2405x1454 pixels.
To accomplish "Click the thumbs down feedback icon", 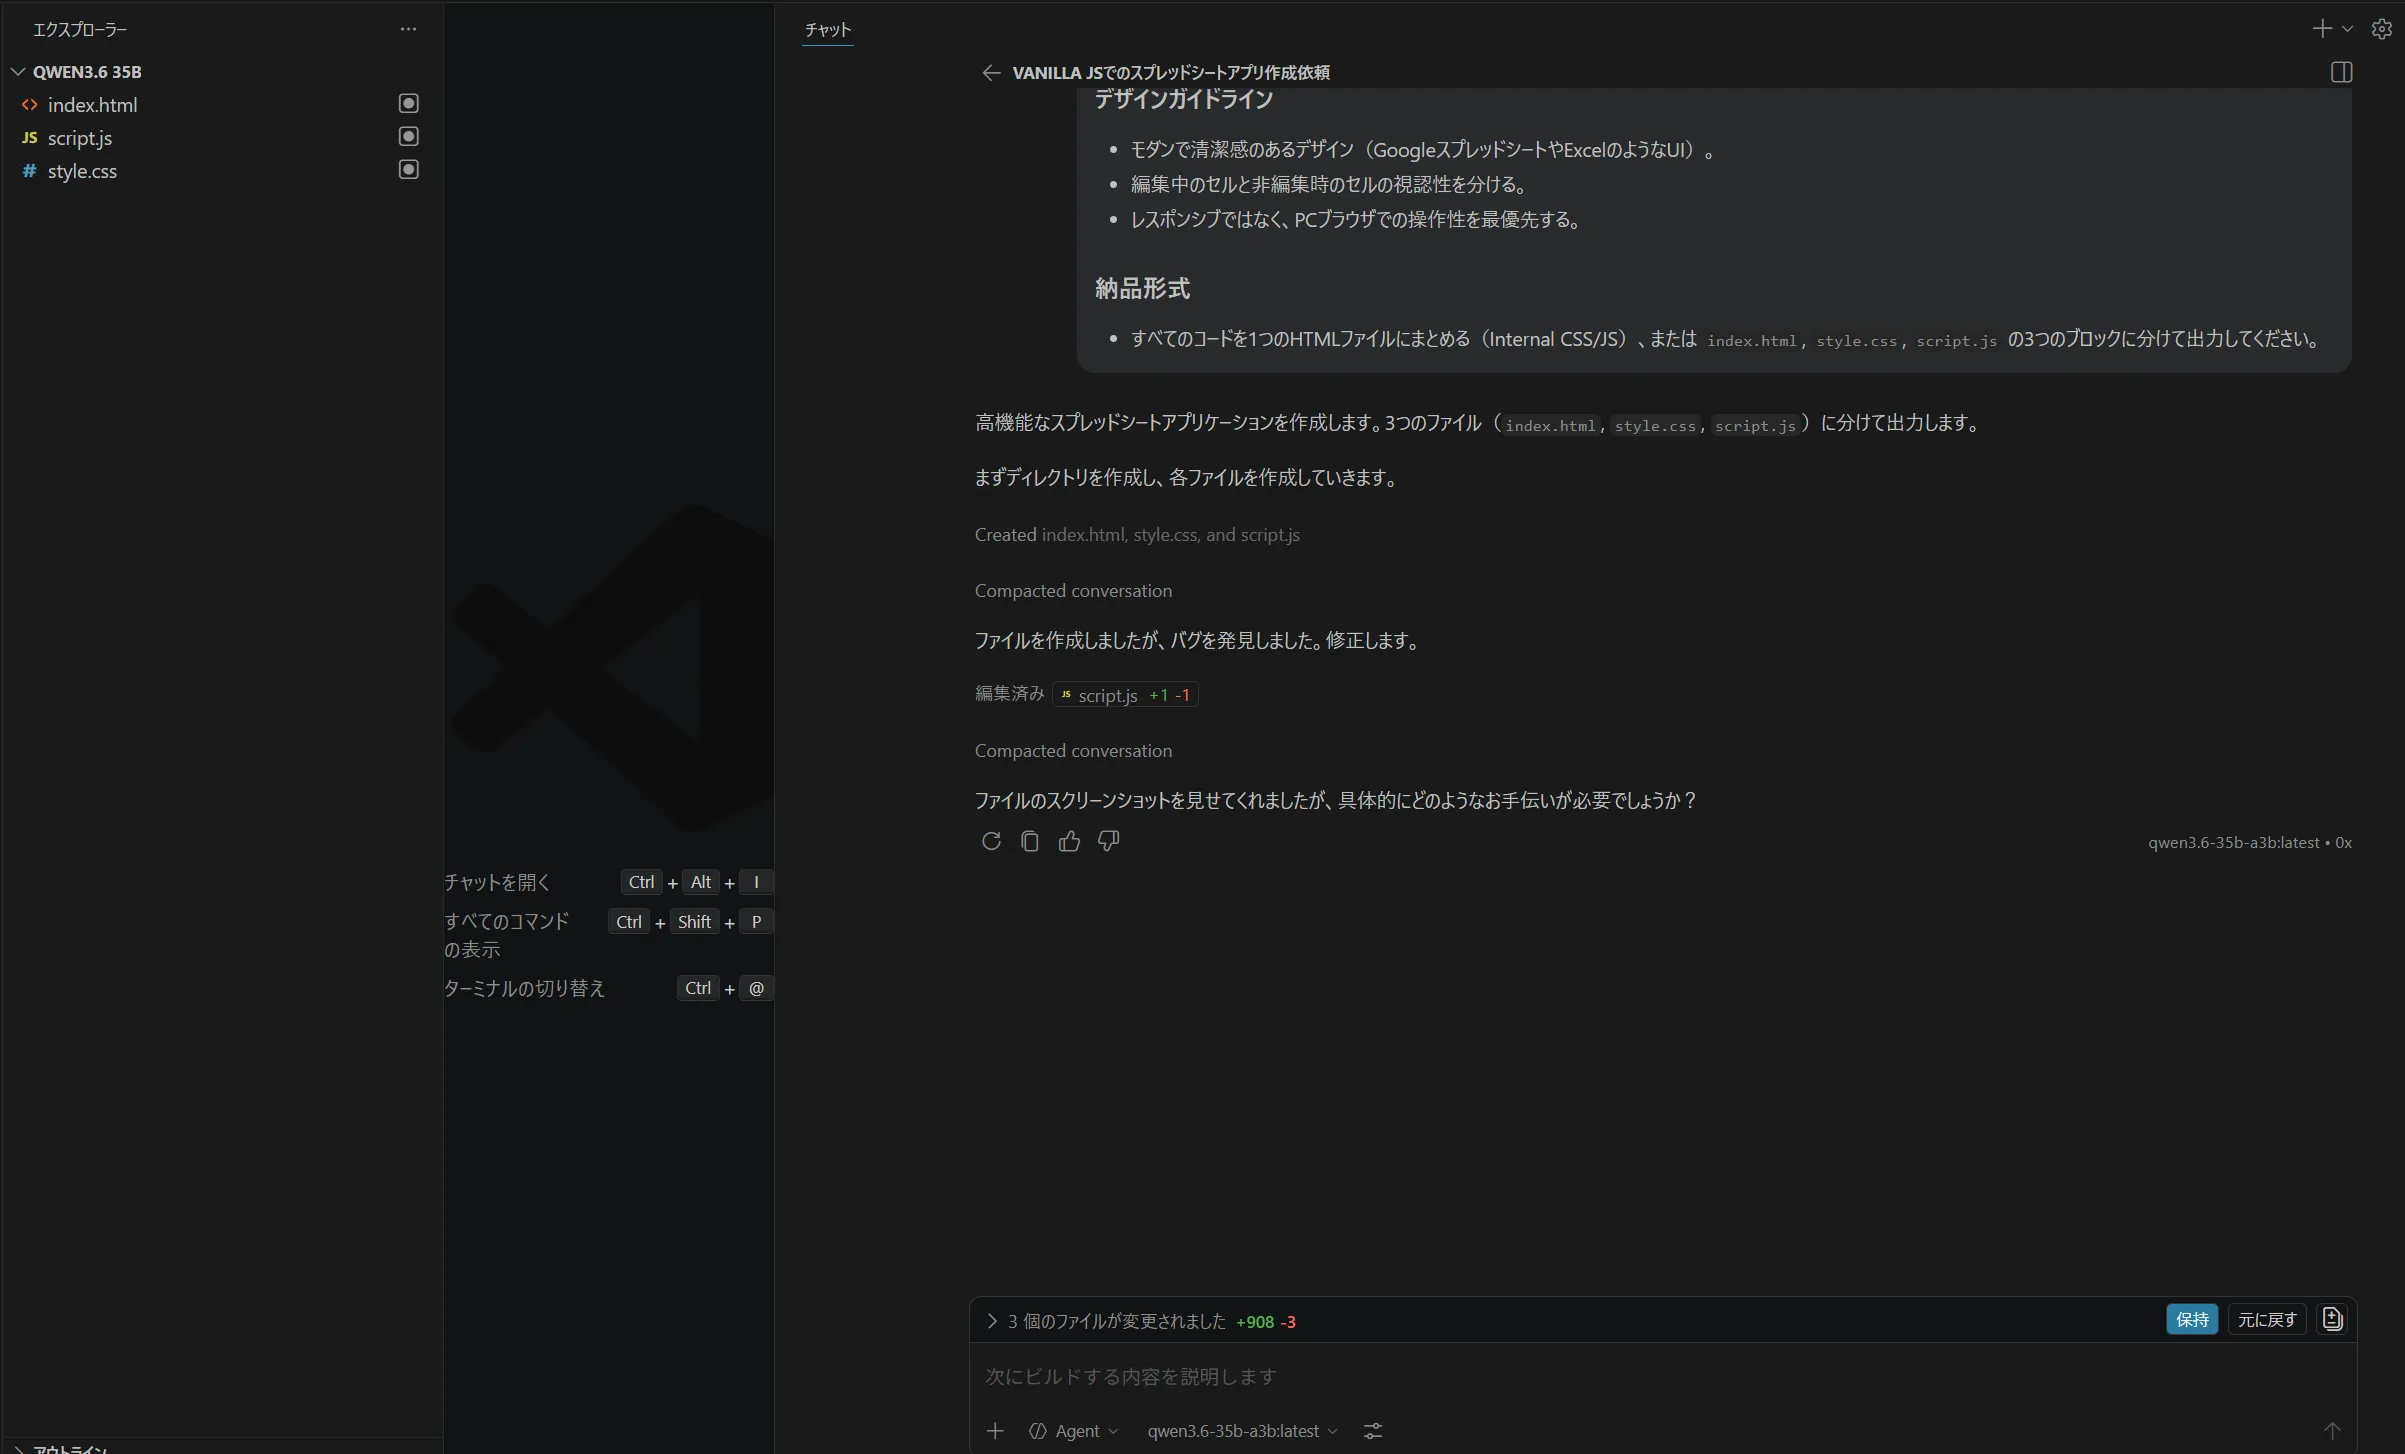I will pos(1108,841).
